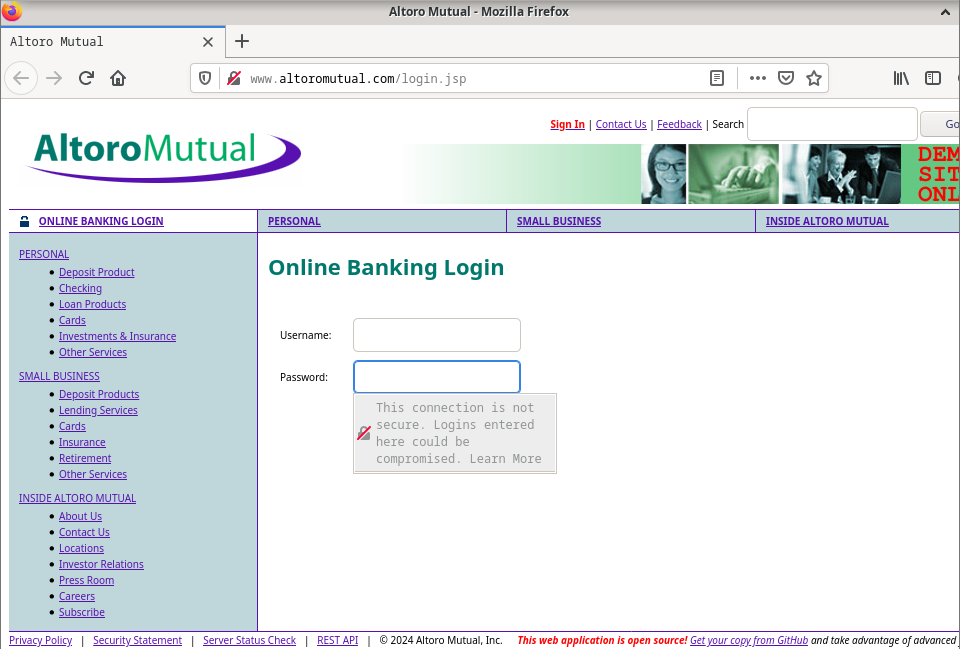Click the keyboard hands banner photo
The width and height of the screenshot is (960, 649).
[x=733, y=174]
